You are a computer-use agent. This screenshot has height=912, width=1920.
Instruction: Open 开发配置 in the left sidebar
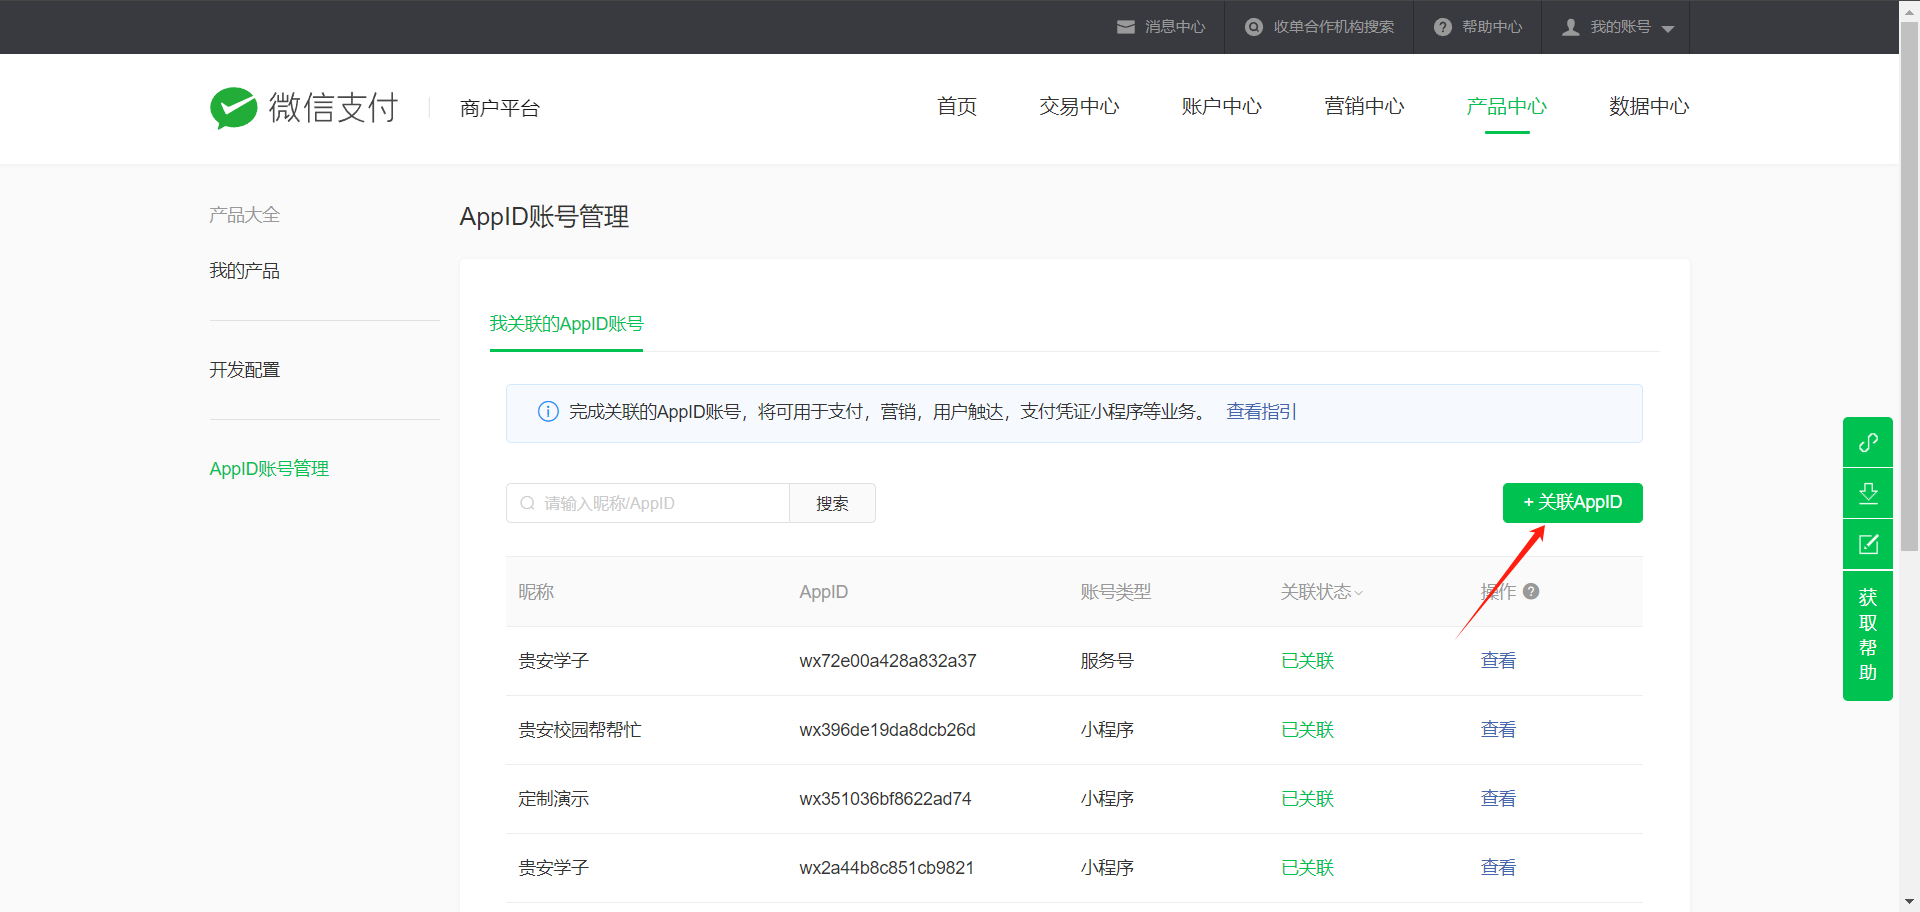coord(244,370)
